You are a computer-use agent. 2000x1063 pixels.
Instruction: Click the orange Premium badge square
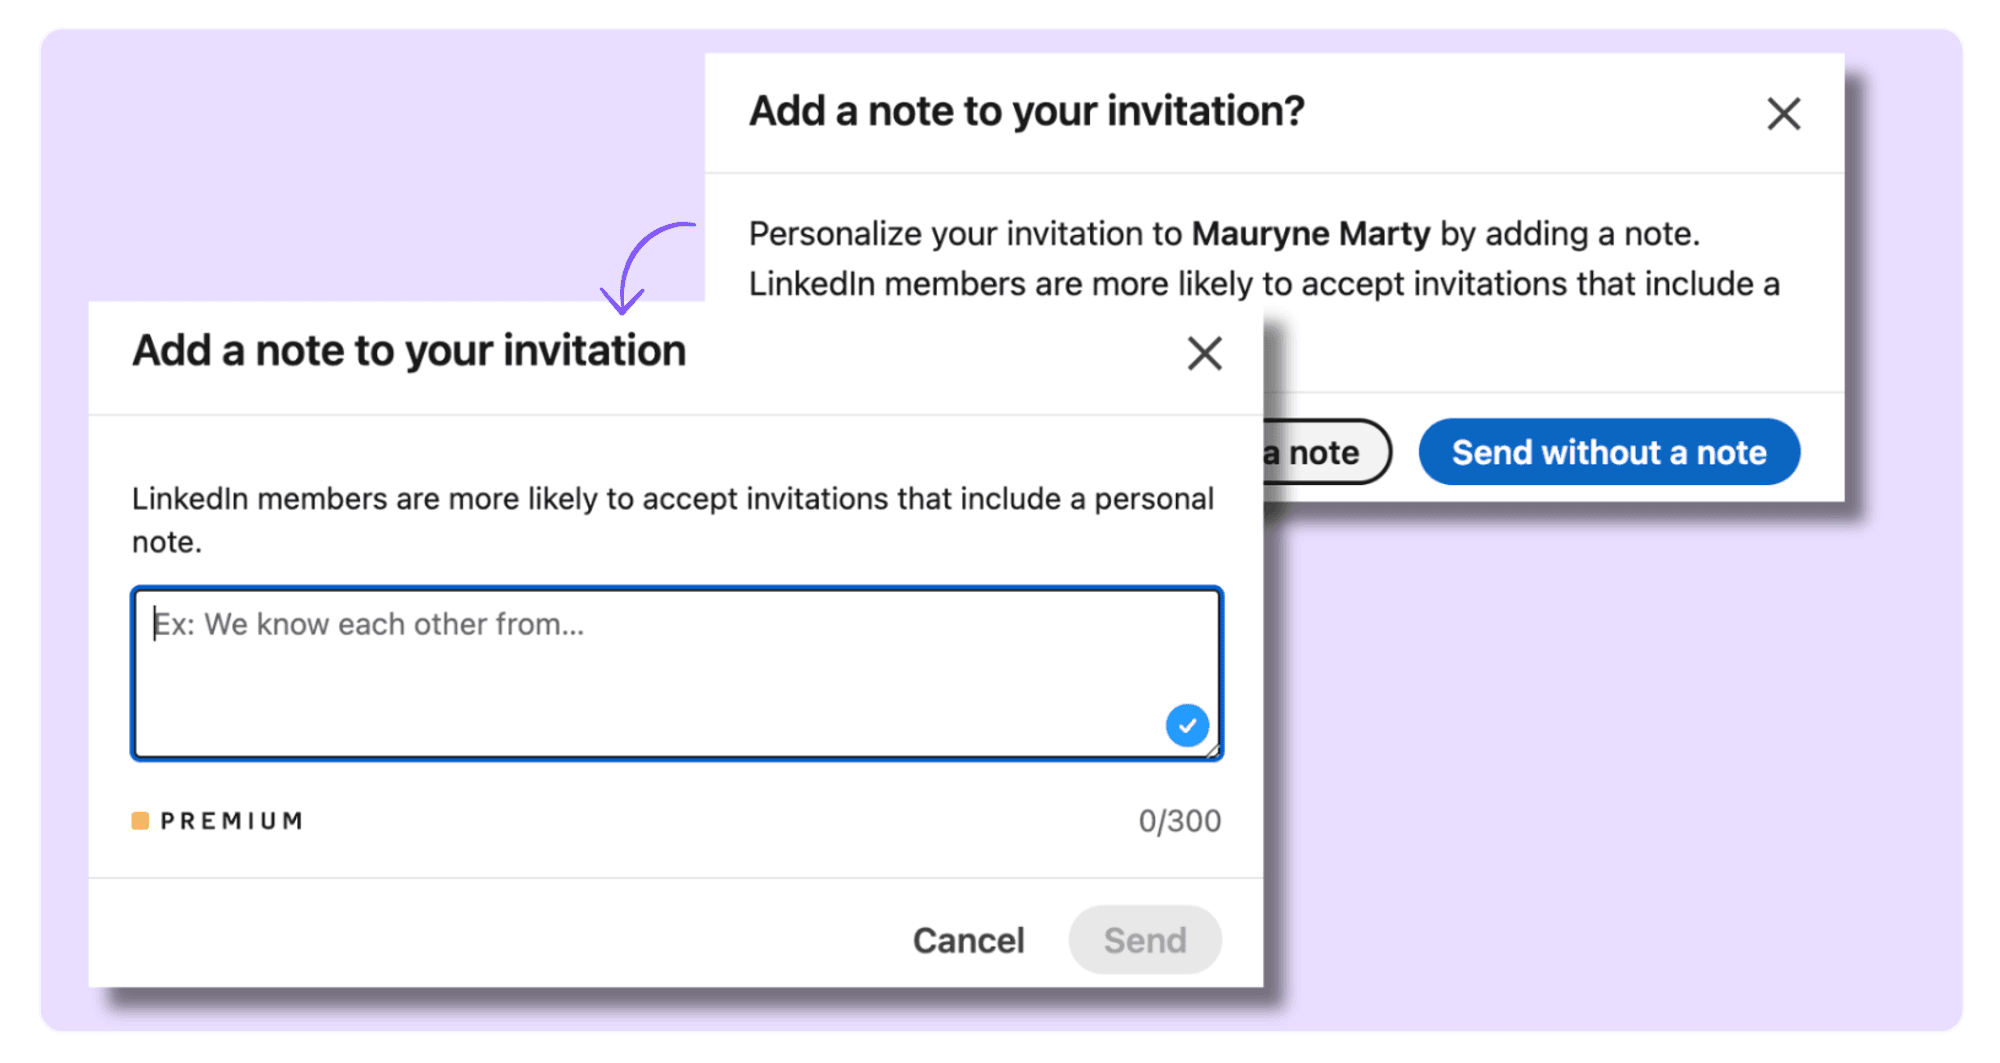(x=140, y=821)
